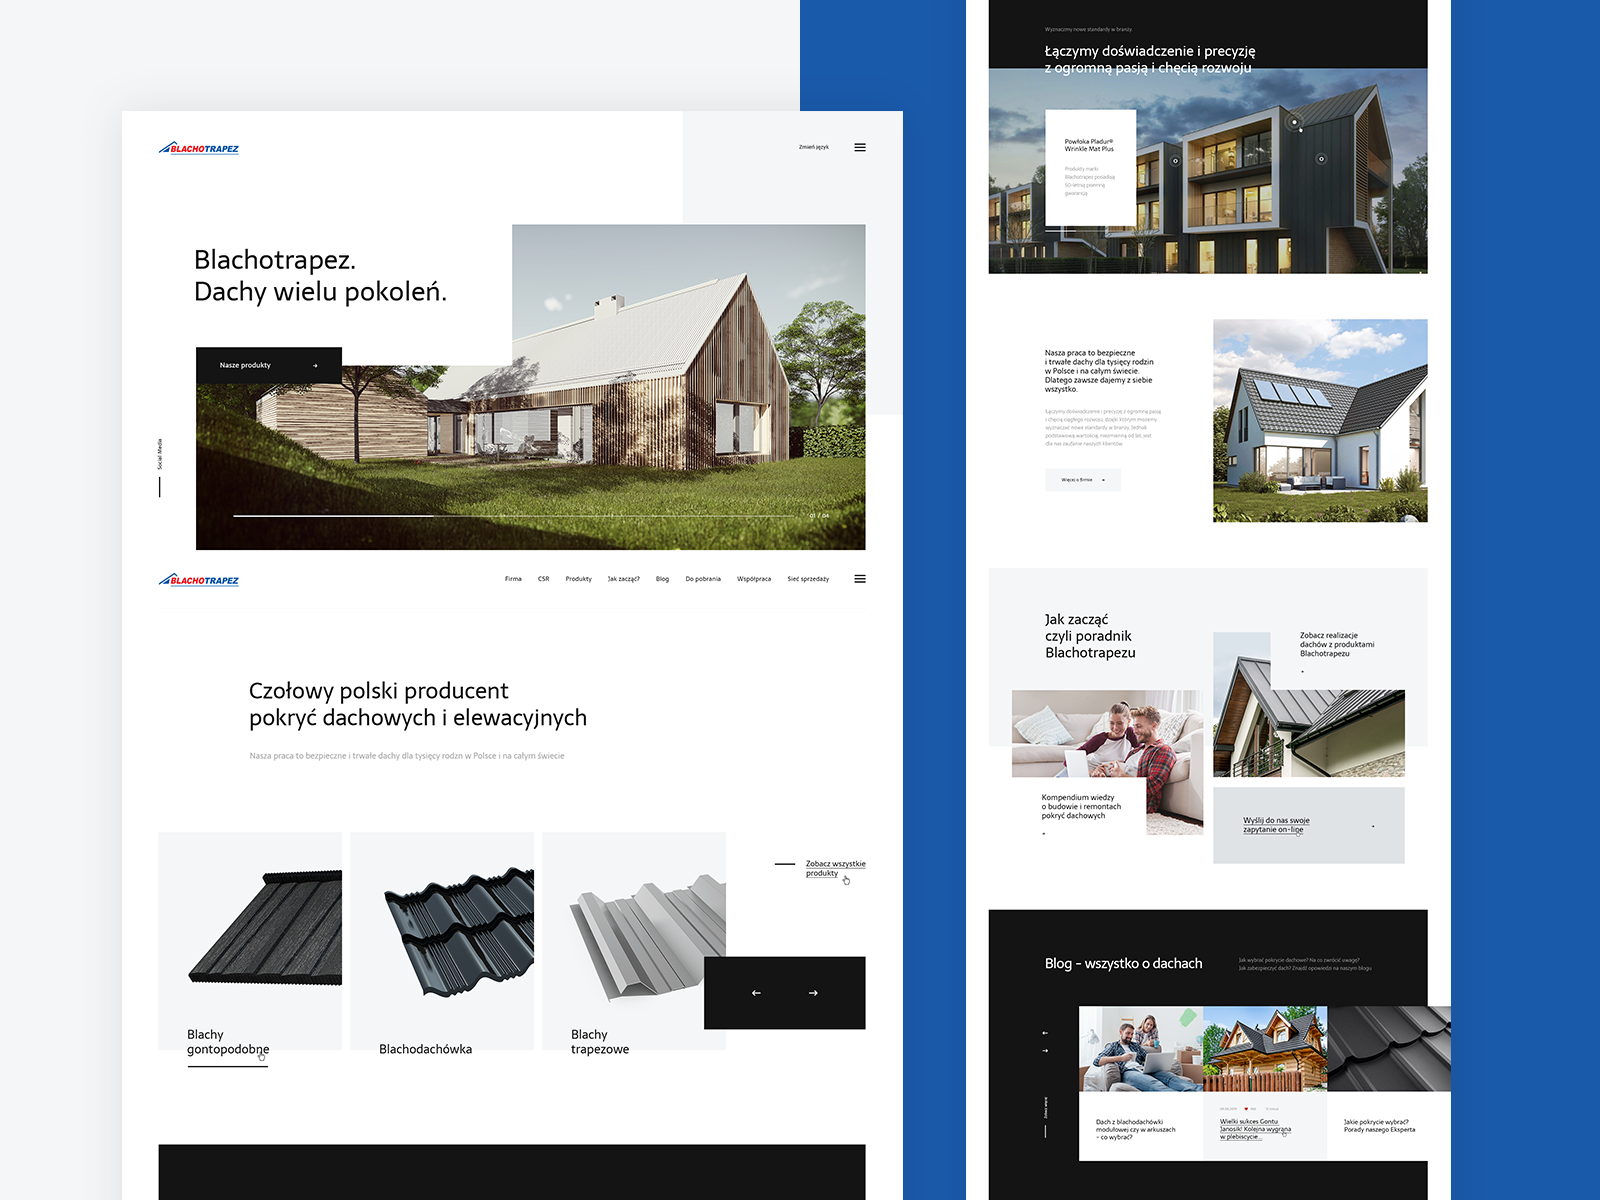1600x1200 pixels.
Task: Click the arrow under 'Kompendium wiedzy' text
Action: coord(1044,833)
